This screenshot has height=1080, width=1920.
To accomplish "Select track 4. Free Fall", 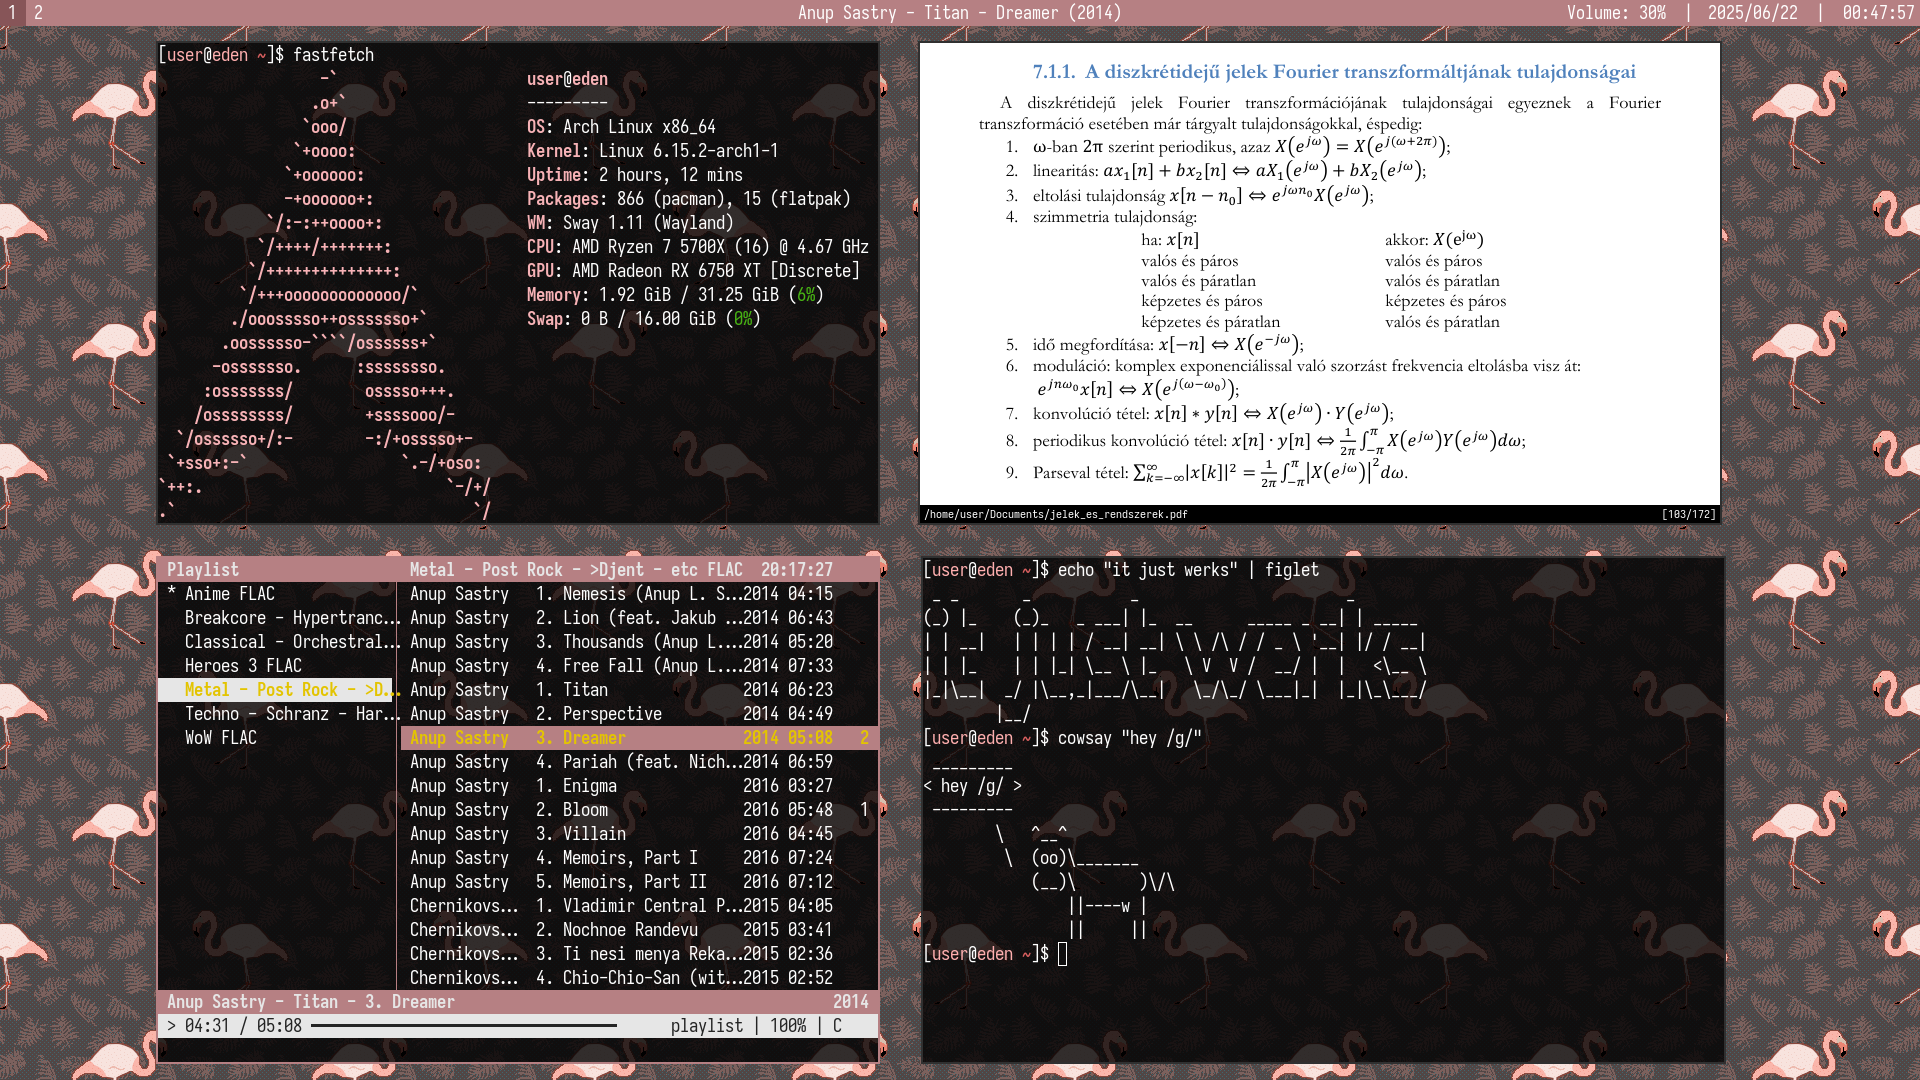I will click(640, 666).
